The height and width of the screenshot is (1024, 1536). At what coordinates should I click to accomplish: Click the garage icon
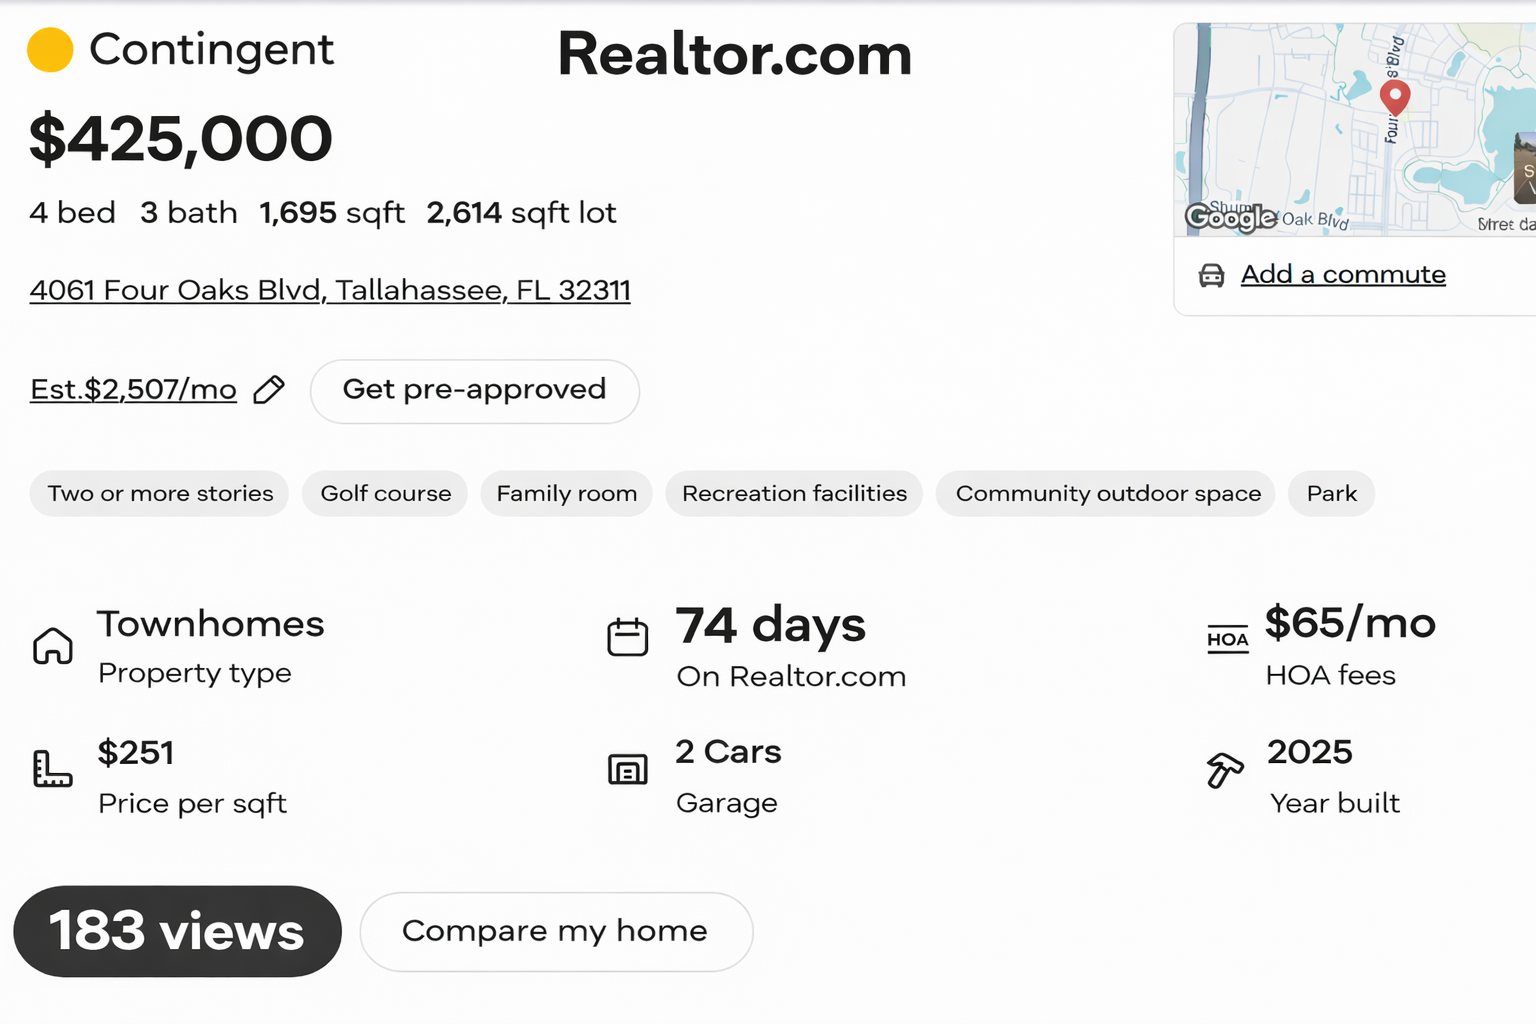628,769
